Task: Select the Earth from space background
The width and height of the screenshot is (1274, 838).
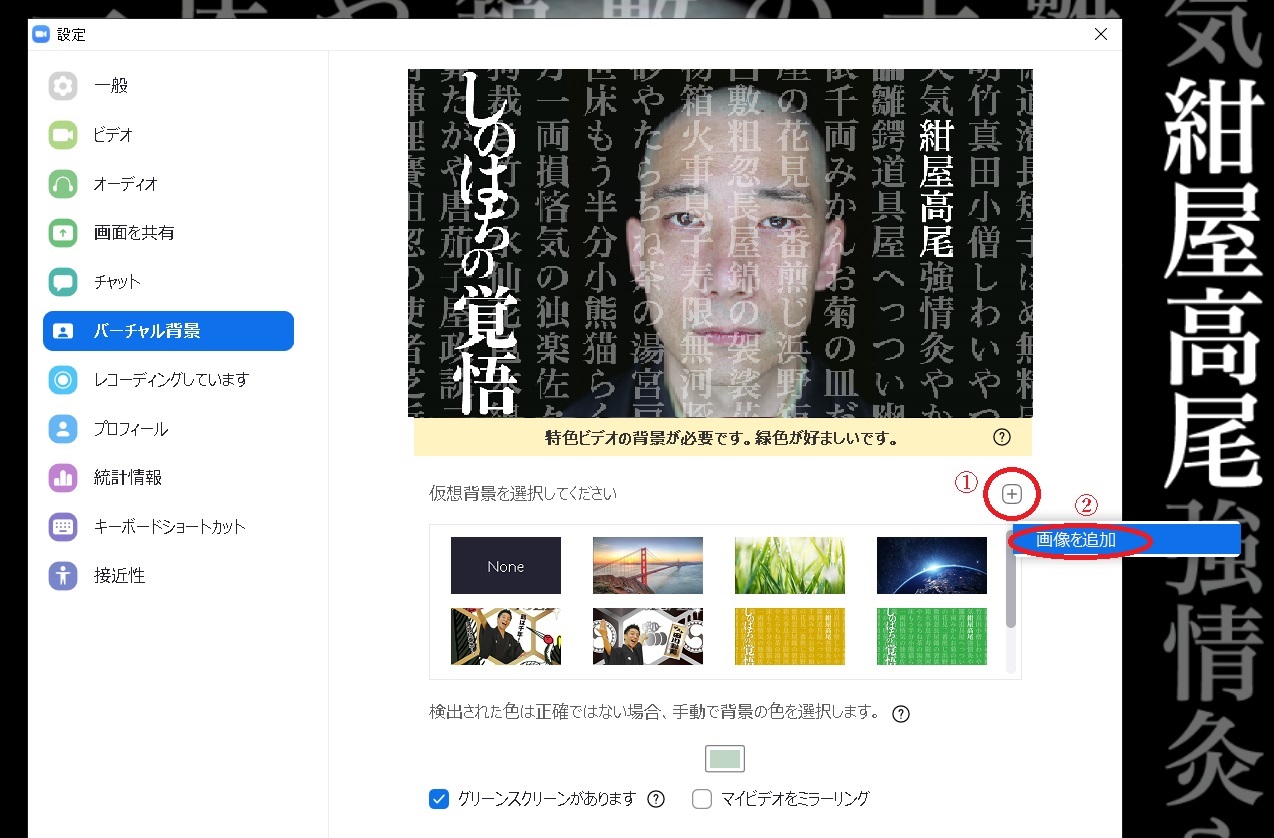Action: [x=932, y=566]
